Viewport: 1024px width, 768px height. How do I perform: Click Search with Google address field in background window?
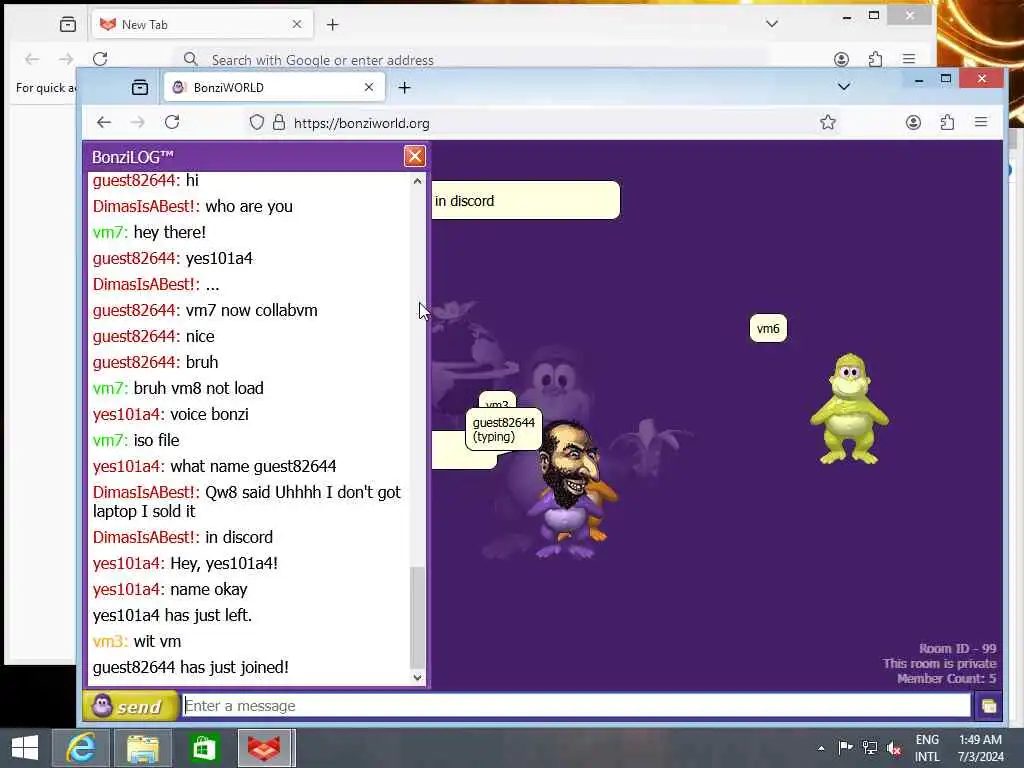click(470, 60)
